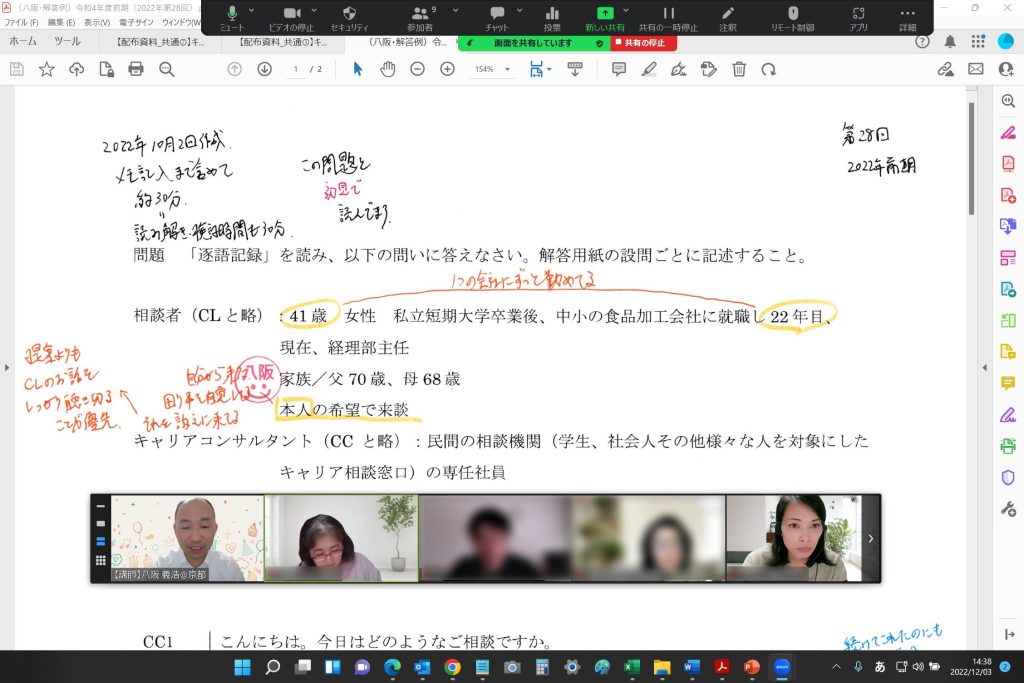The image size is (1024, 683).
Task: Click the print icon in Acrobat toolbar
Action: click(136, 69)
